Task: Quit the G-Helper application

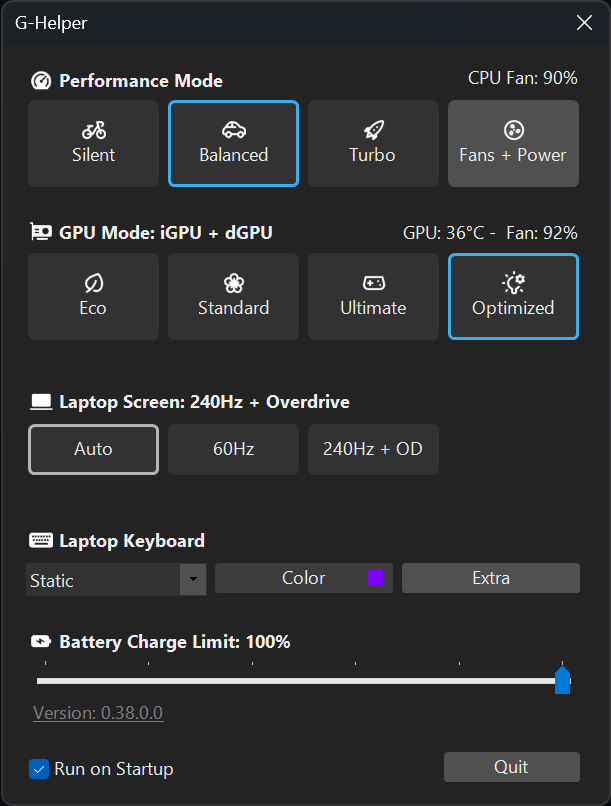Action: coord(512,767)
